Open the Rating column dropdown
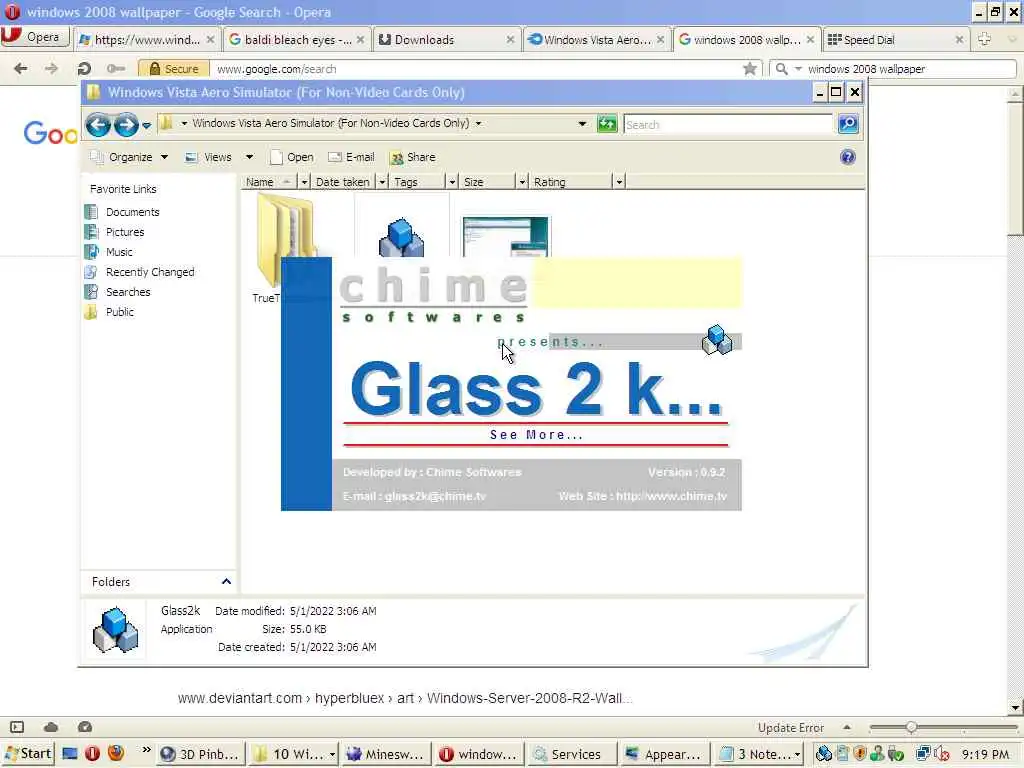Viewport: 1024px width, 768px height. tap(619, 182)
